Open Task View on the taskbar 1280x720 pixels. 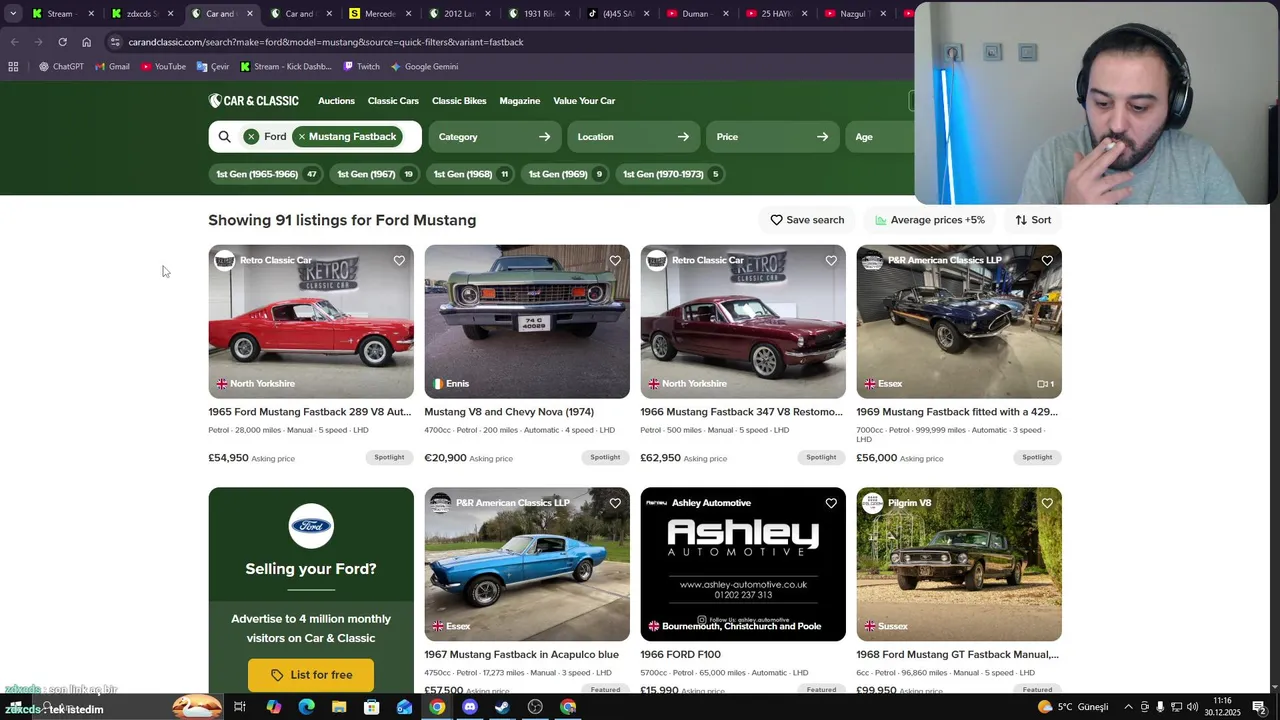click(240, 707)
